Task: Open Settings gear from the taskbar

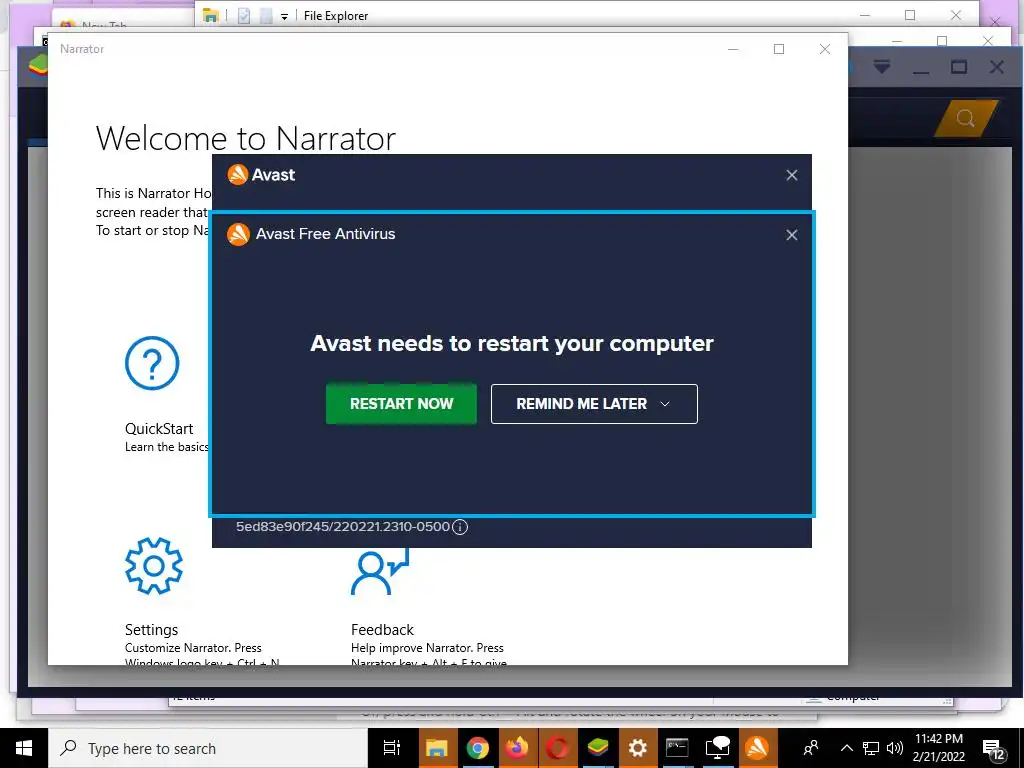Action: pos(637,748)
